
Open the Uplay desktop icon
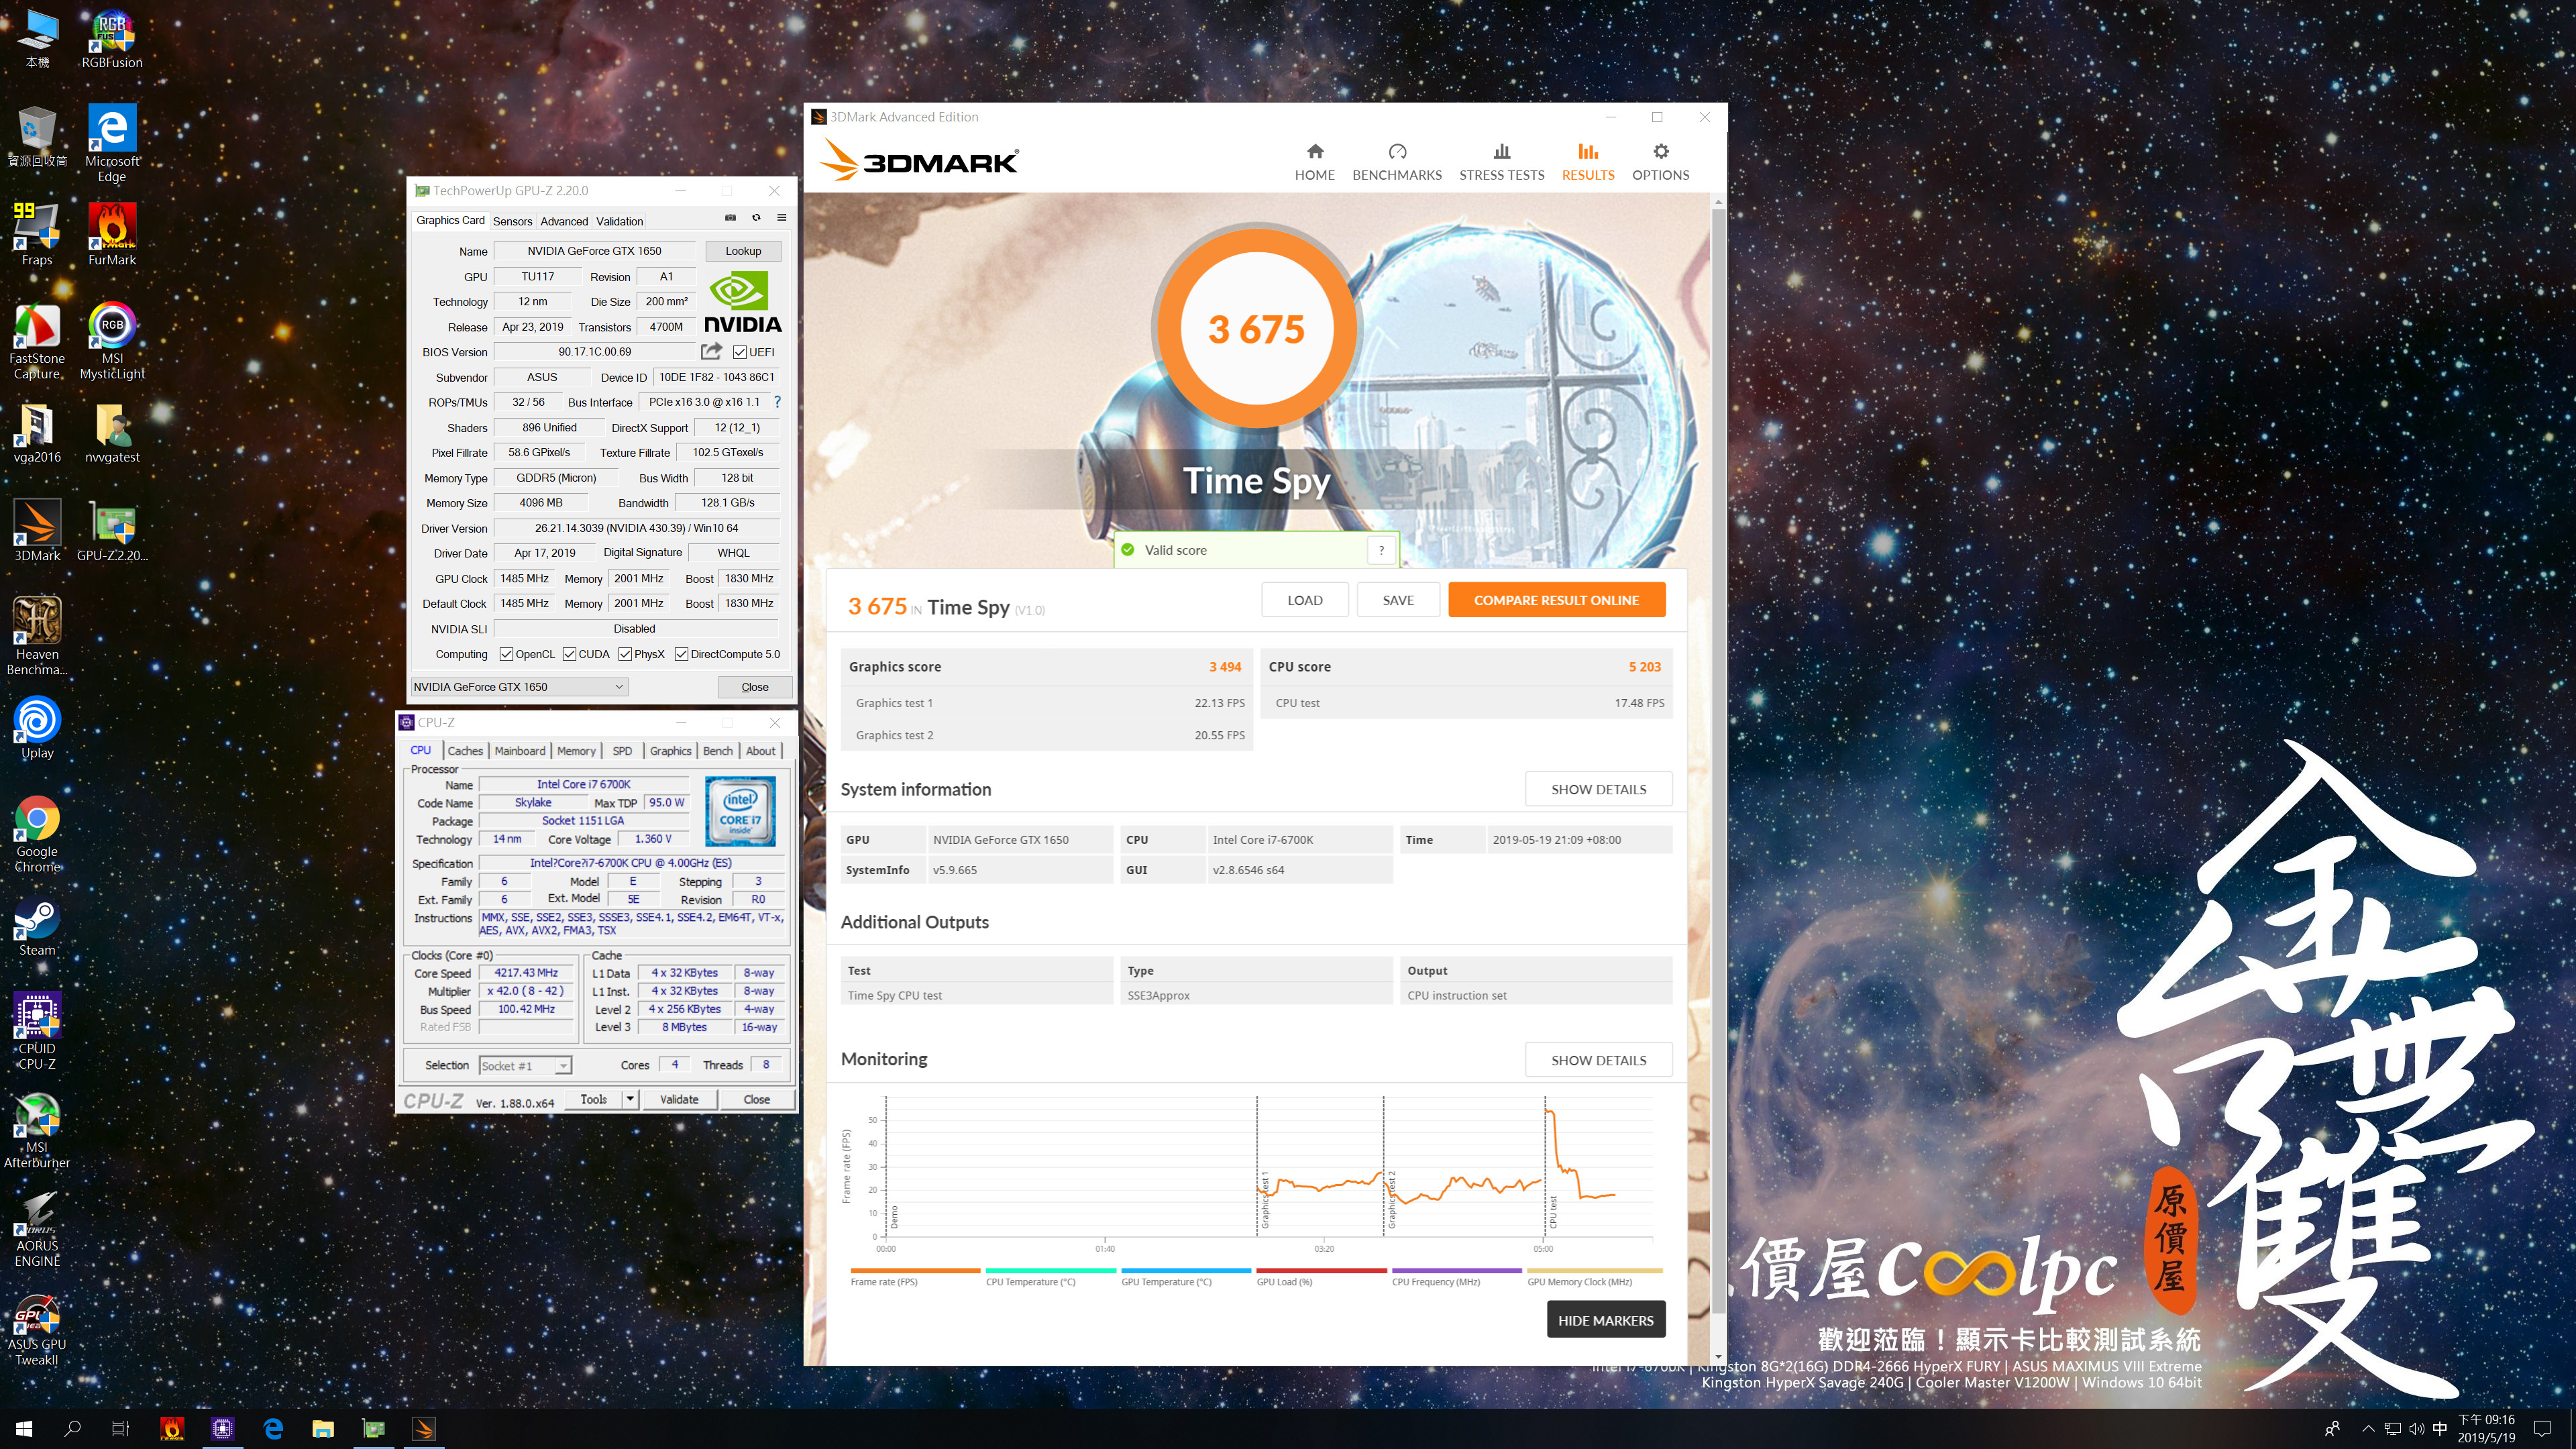[x=37, y=728]
